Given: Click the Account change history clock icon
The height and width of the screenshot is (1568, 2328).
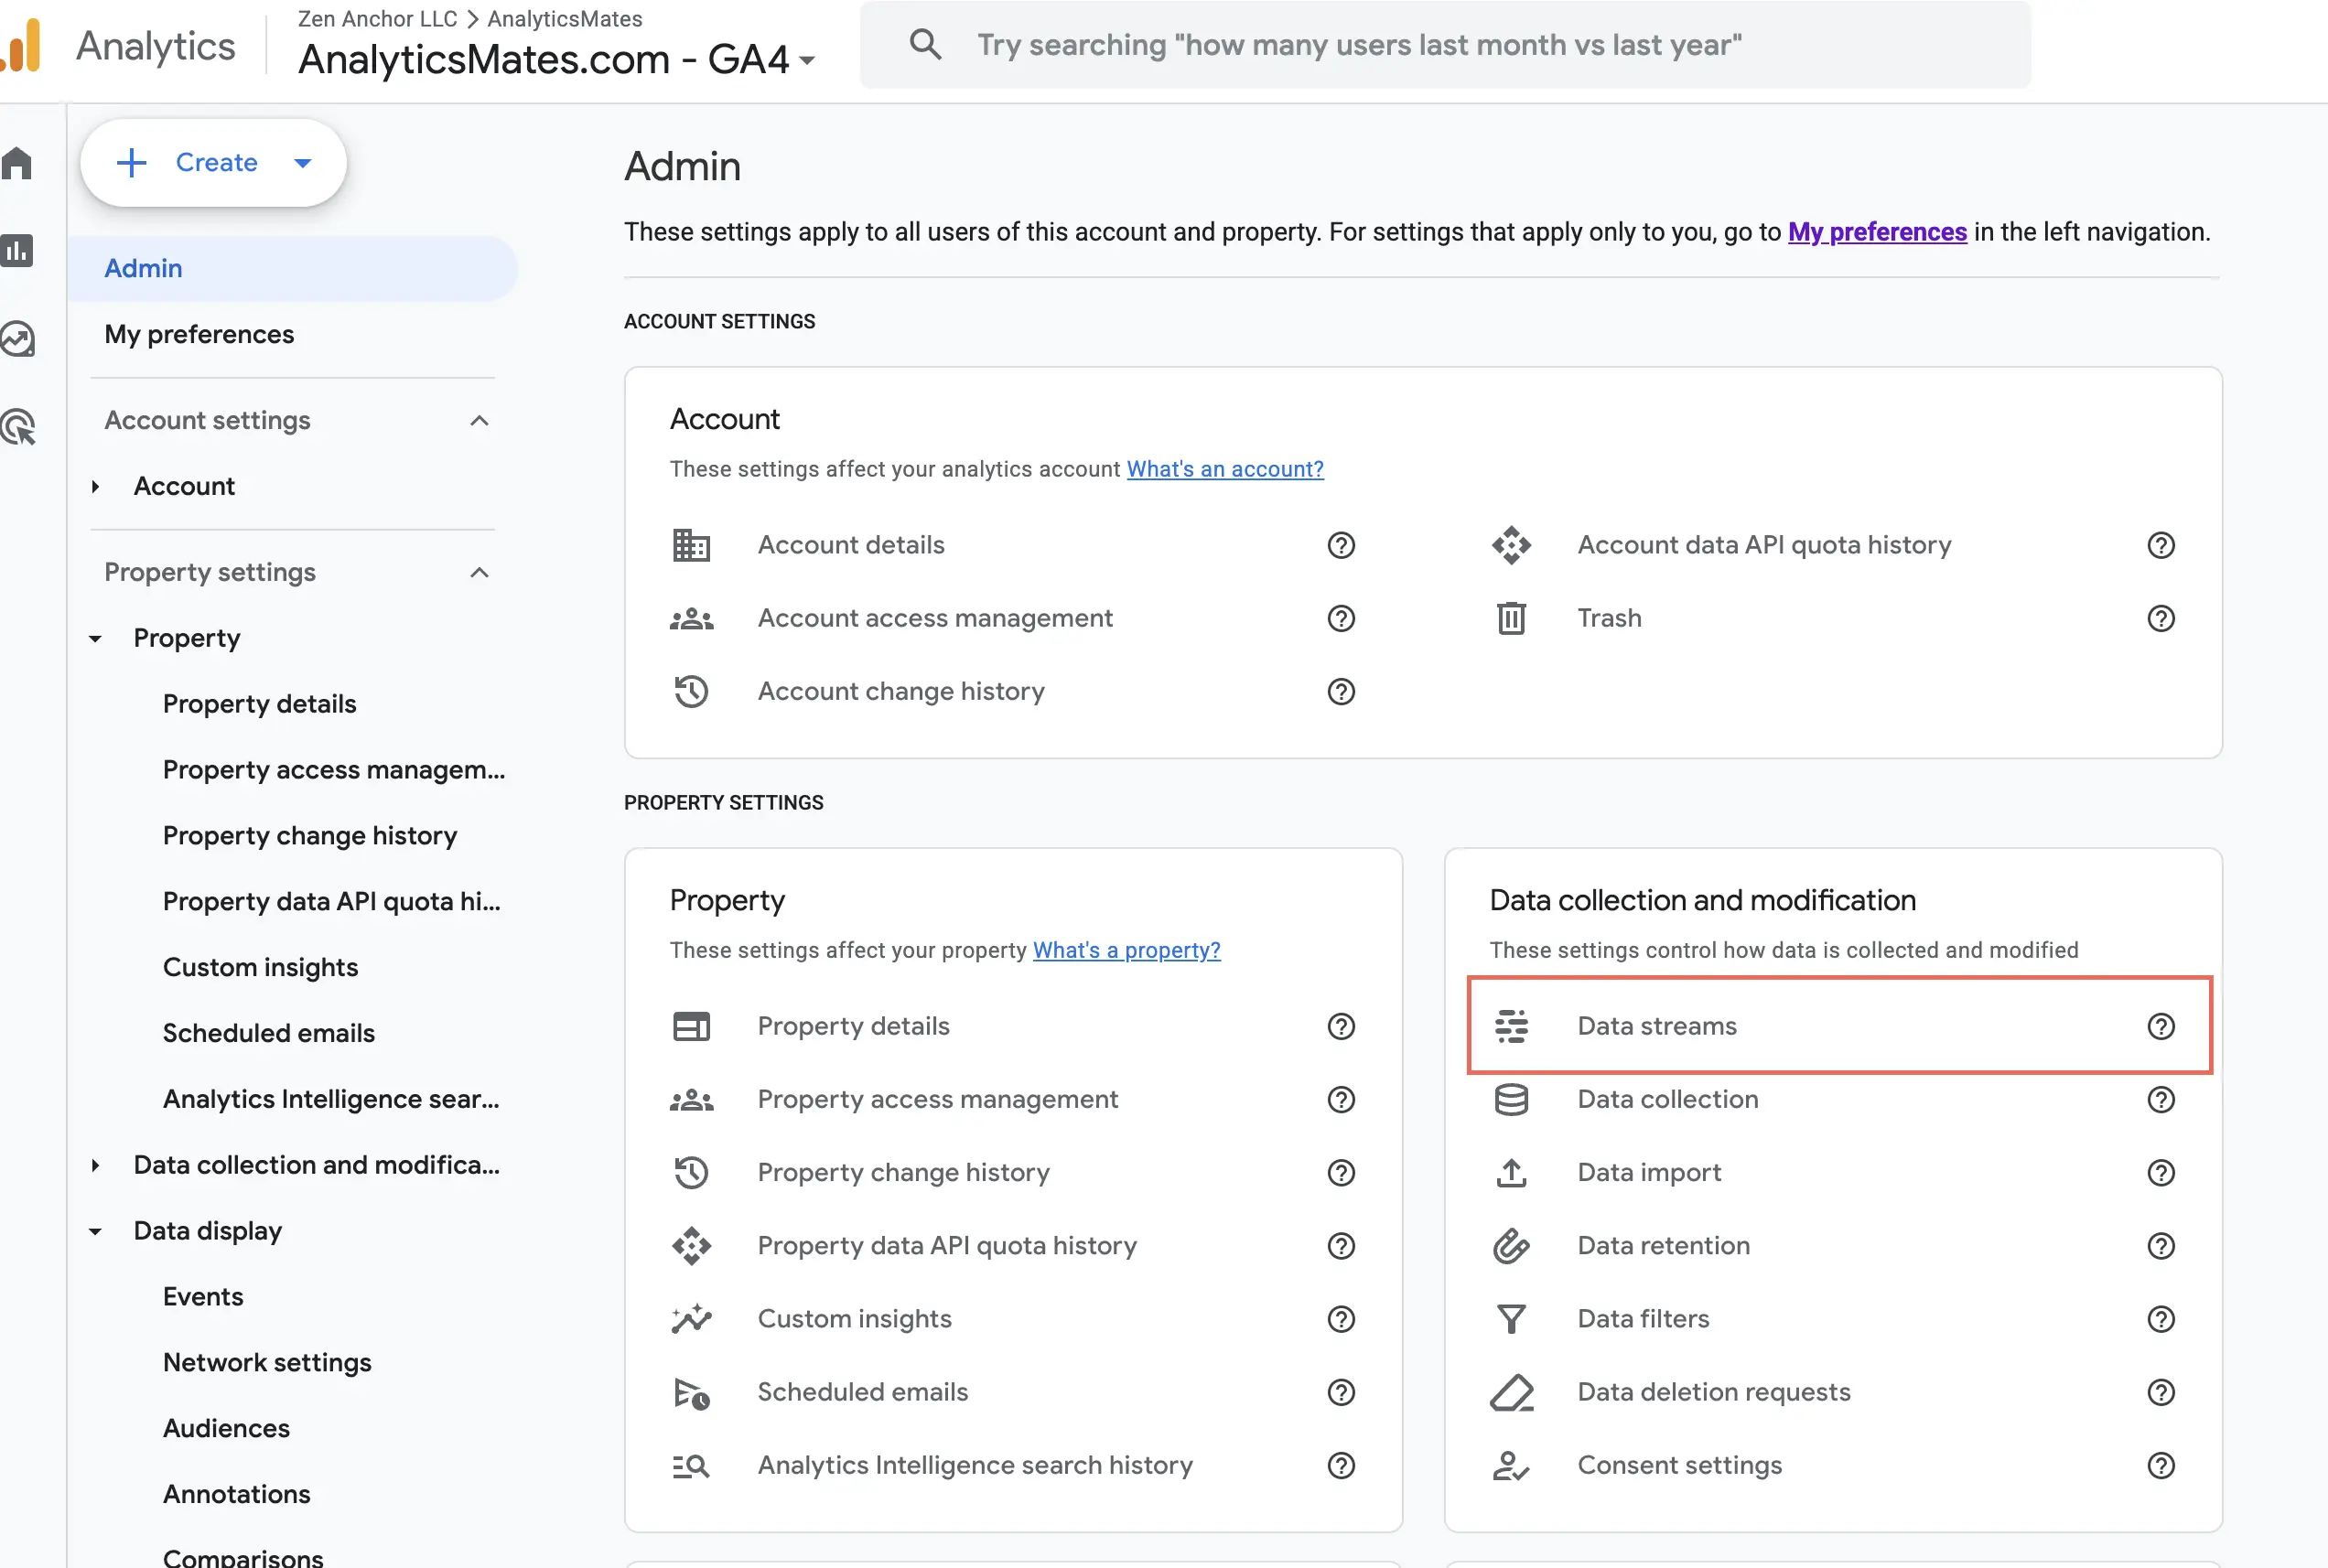Looking at the screenshot, I should (691, 692).
